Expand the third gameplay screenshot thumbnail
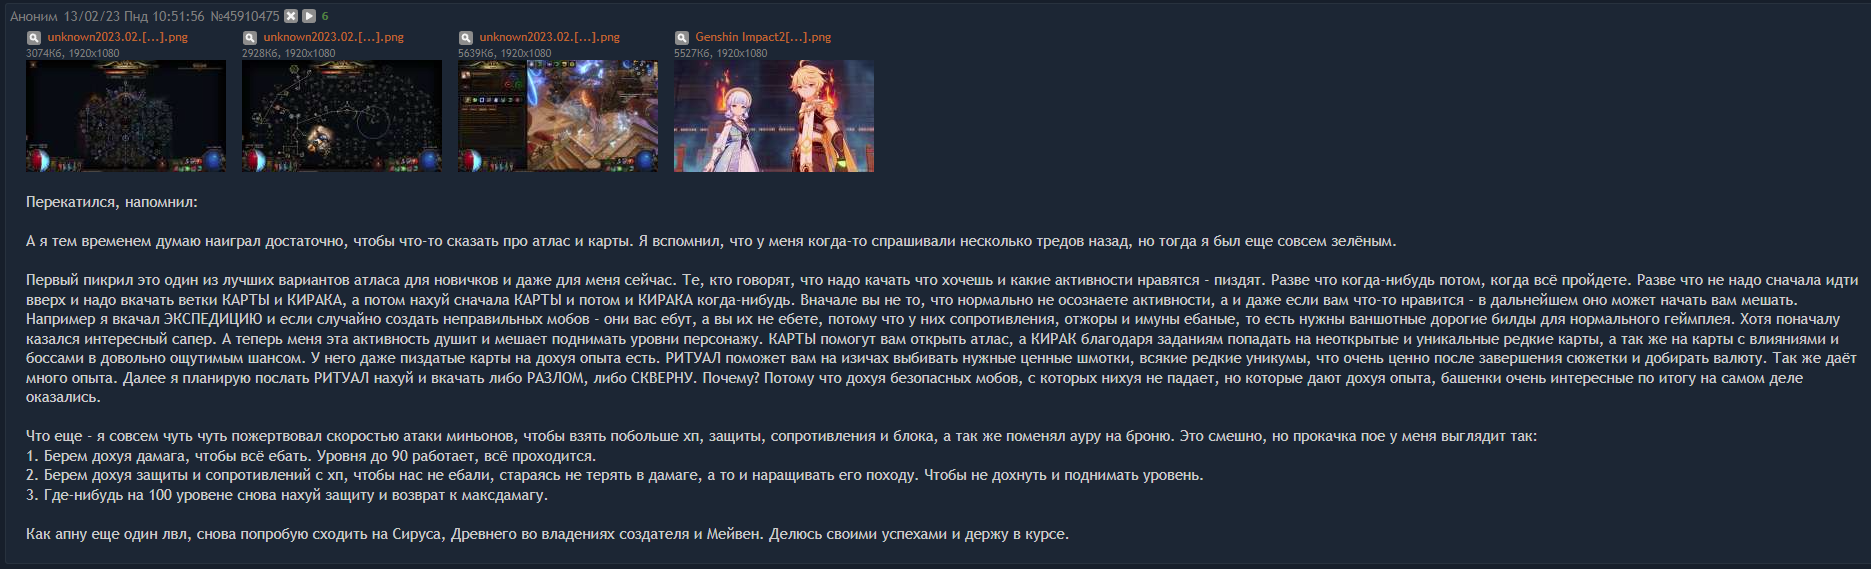The height and width of the screenshot is (569, 1871). point(558,116)
